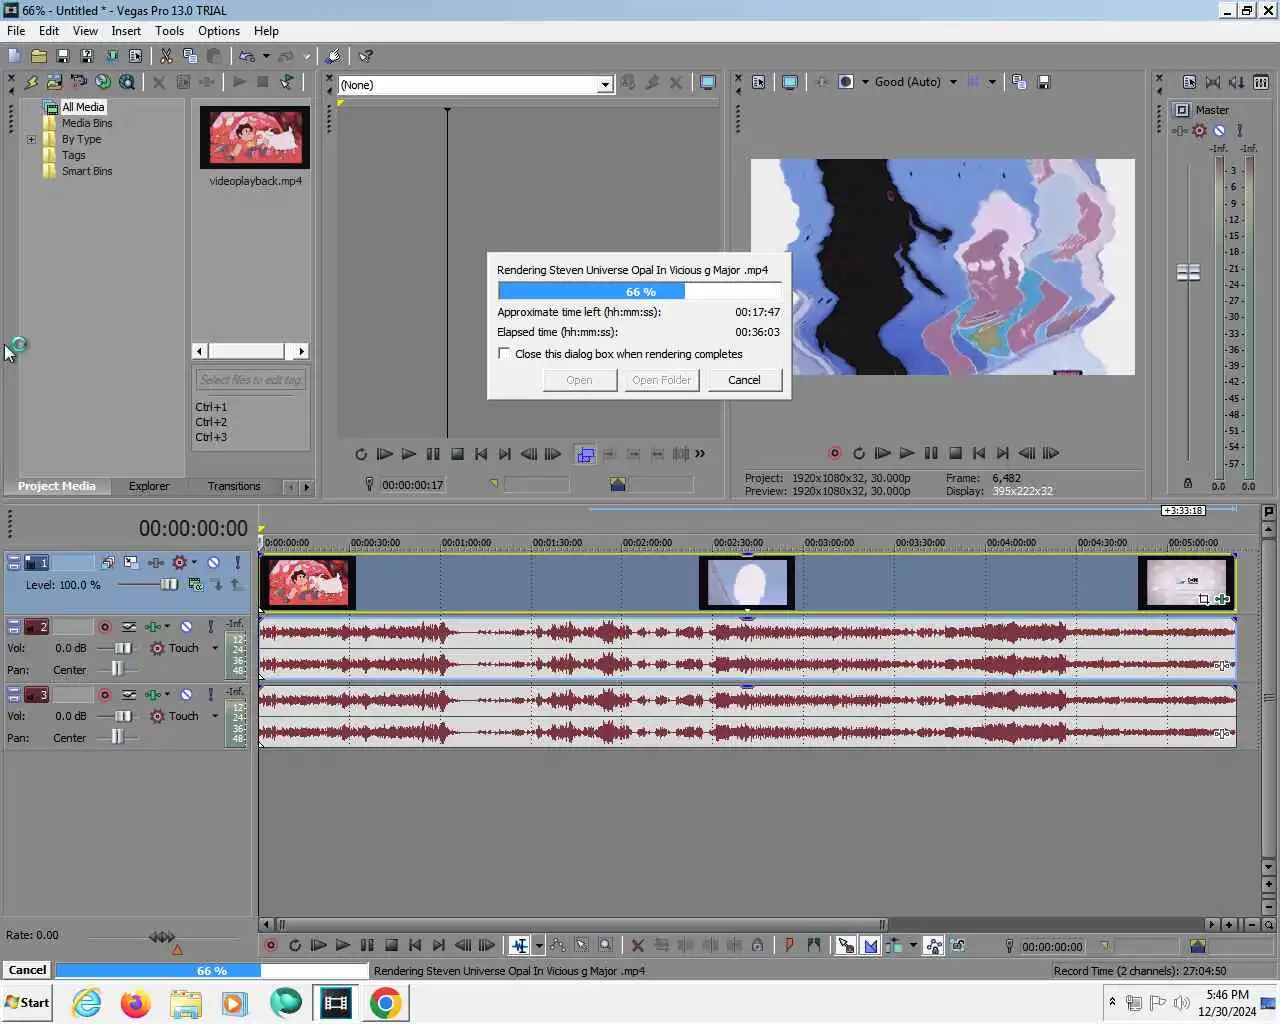
Task: Switch to the Transitions tab
Action: tap(234, 486)
